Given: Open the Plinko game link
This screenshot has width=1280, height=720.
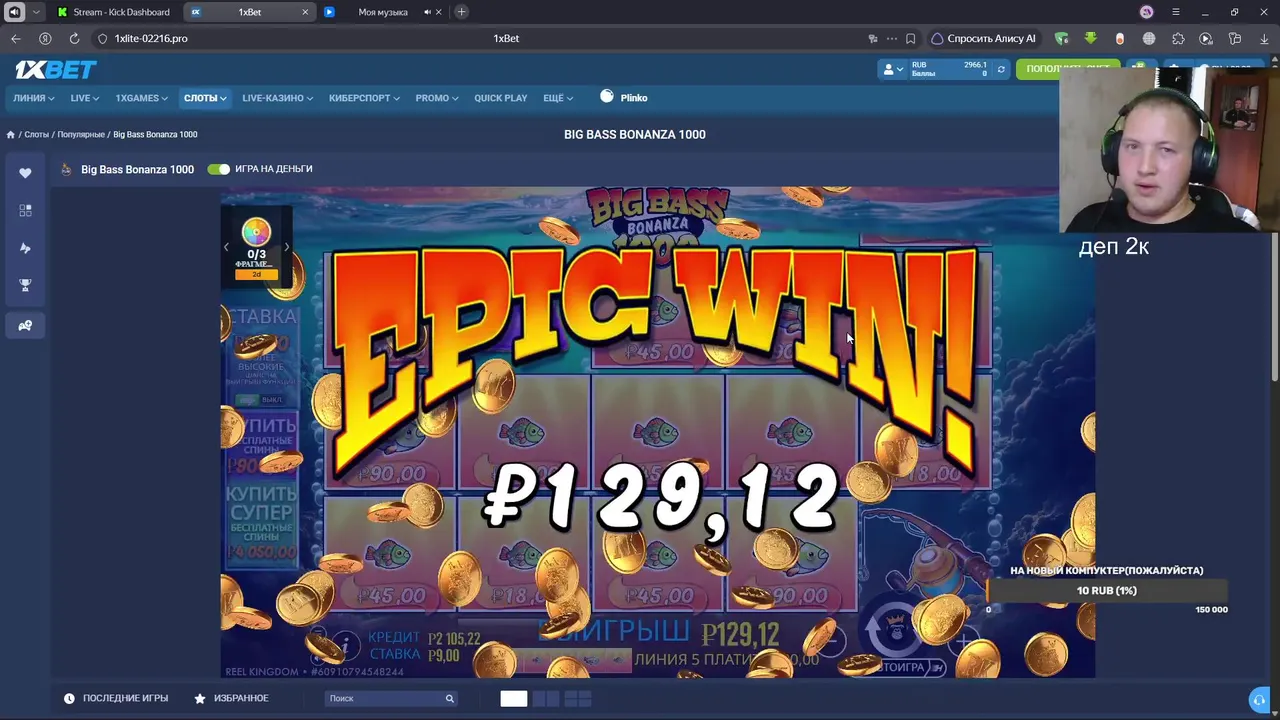Looking at the screenshot, I should point(624,97).
